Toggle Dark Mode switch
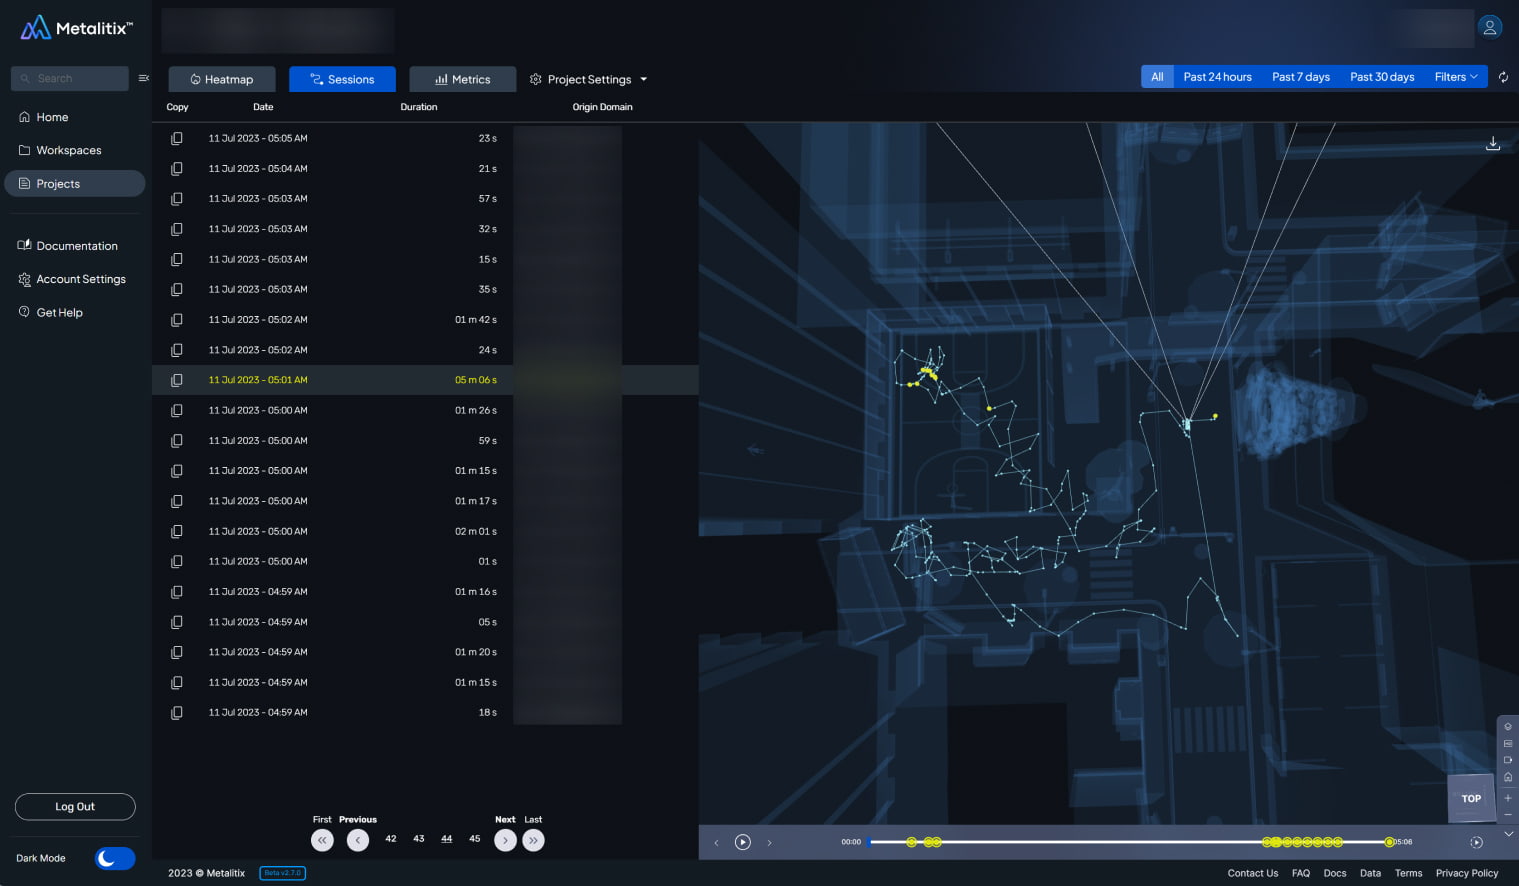 pyautogui.click(x=114, y=858)
